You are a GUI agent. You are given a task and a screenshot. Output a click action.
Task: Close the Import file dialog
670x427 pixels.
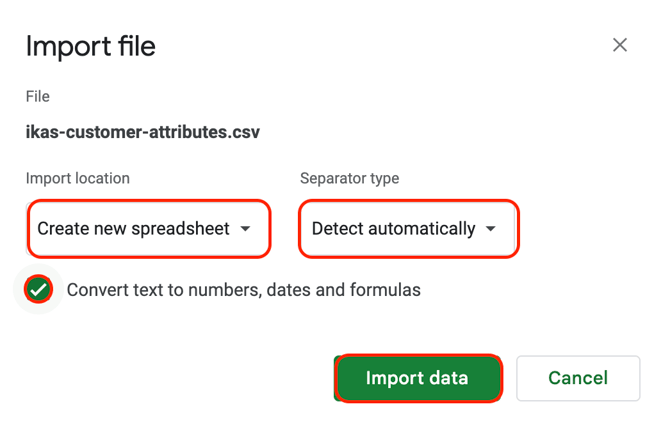click(620, 45)
